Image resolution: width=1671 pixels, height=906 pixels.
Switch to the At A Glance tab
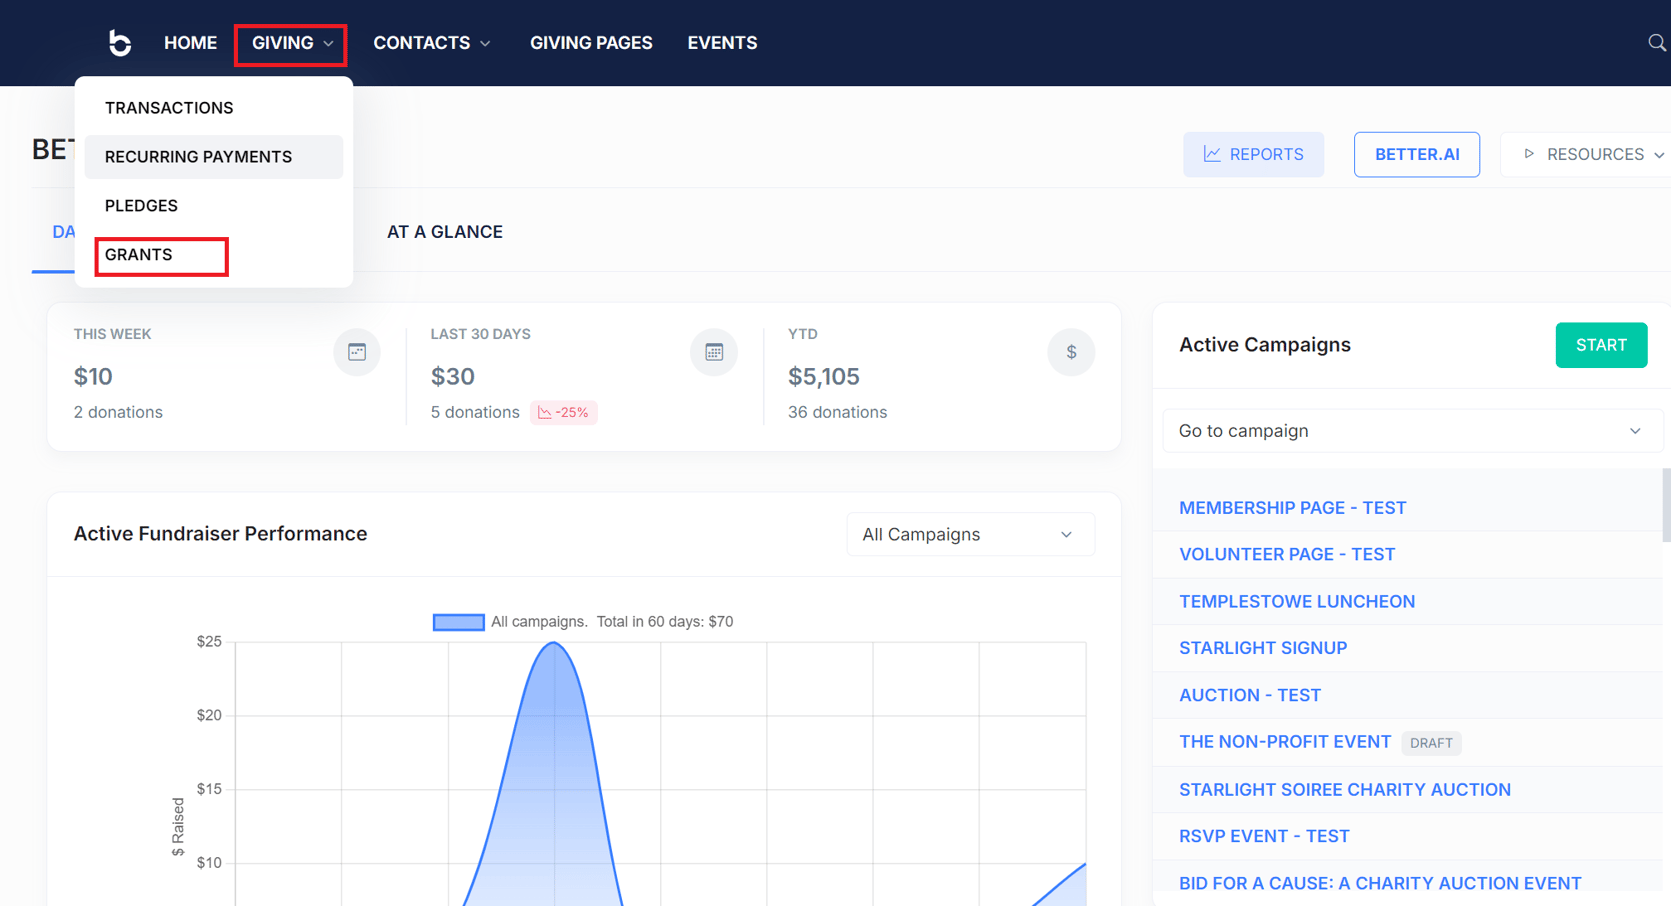tap(444, 231)
